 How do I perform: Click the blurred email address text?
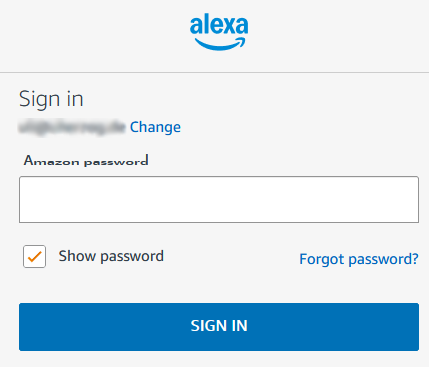[72, 127]
